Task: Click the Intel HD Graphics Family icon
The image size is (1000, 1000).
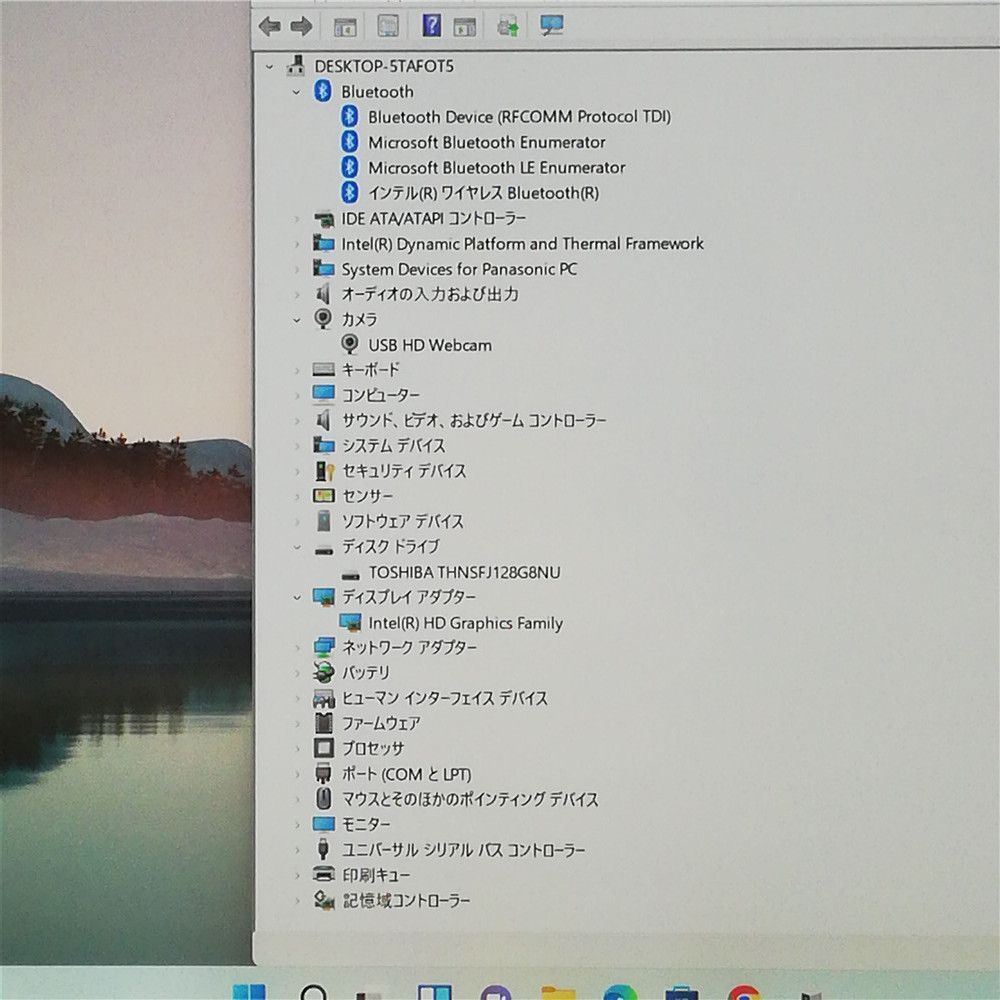Action: pyautogui.click(x=350, y=622)
